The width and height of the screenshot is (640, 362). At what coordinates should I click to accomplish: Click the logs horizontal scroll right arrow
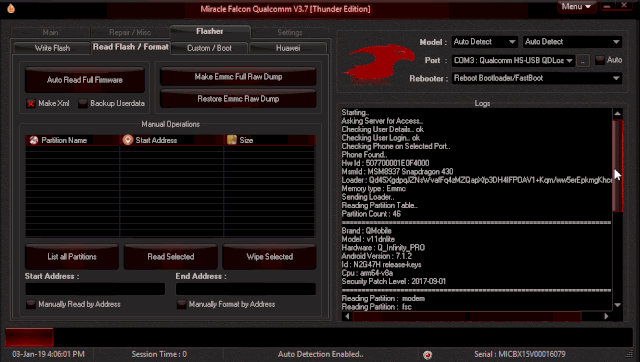tap(607, 316)
